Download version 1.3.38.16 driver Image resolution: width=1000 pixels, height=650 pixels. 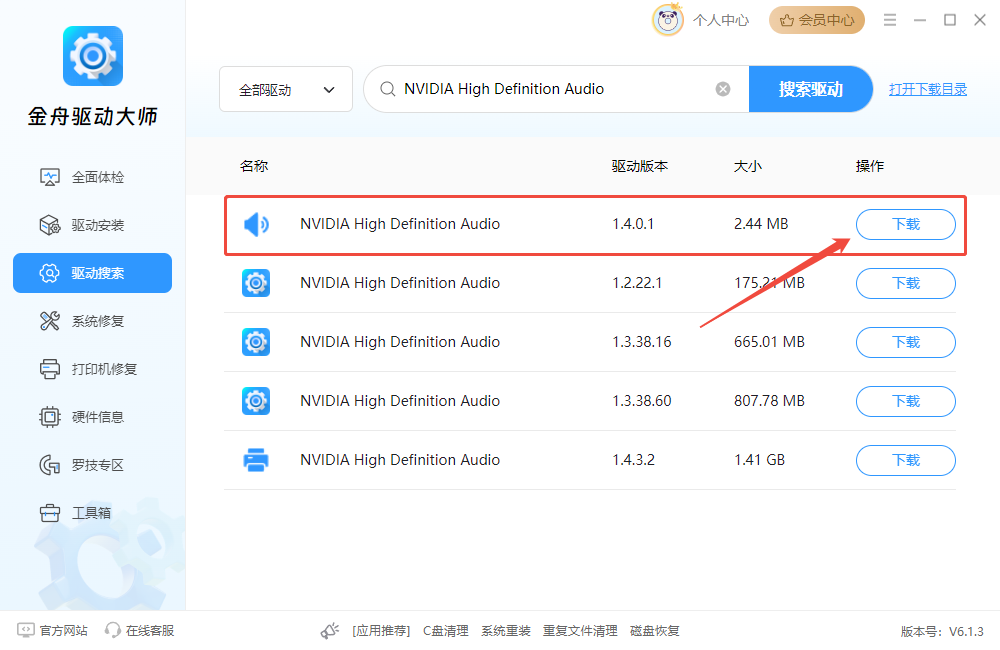point(906,343)
